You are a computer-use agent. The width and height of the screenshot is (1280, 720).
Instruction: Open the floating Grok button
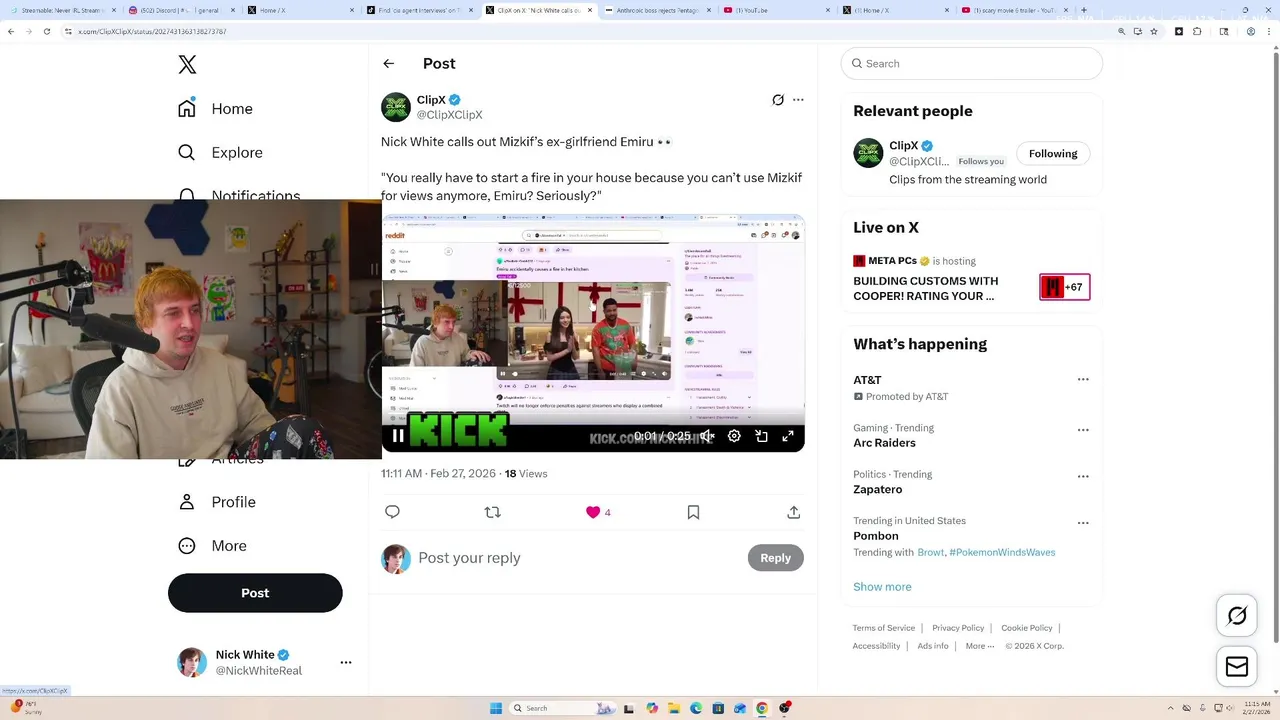pyautogui.click(x=1237, y=616)
